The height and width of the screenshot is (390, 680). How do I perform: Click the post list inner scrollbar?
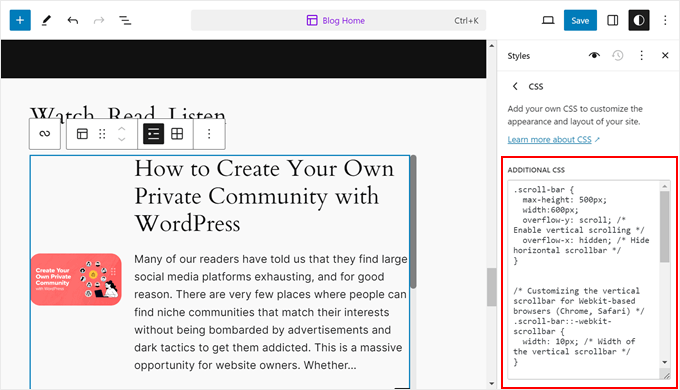coord(413,222)
